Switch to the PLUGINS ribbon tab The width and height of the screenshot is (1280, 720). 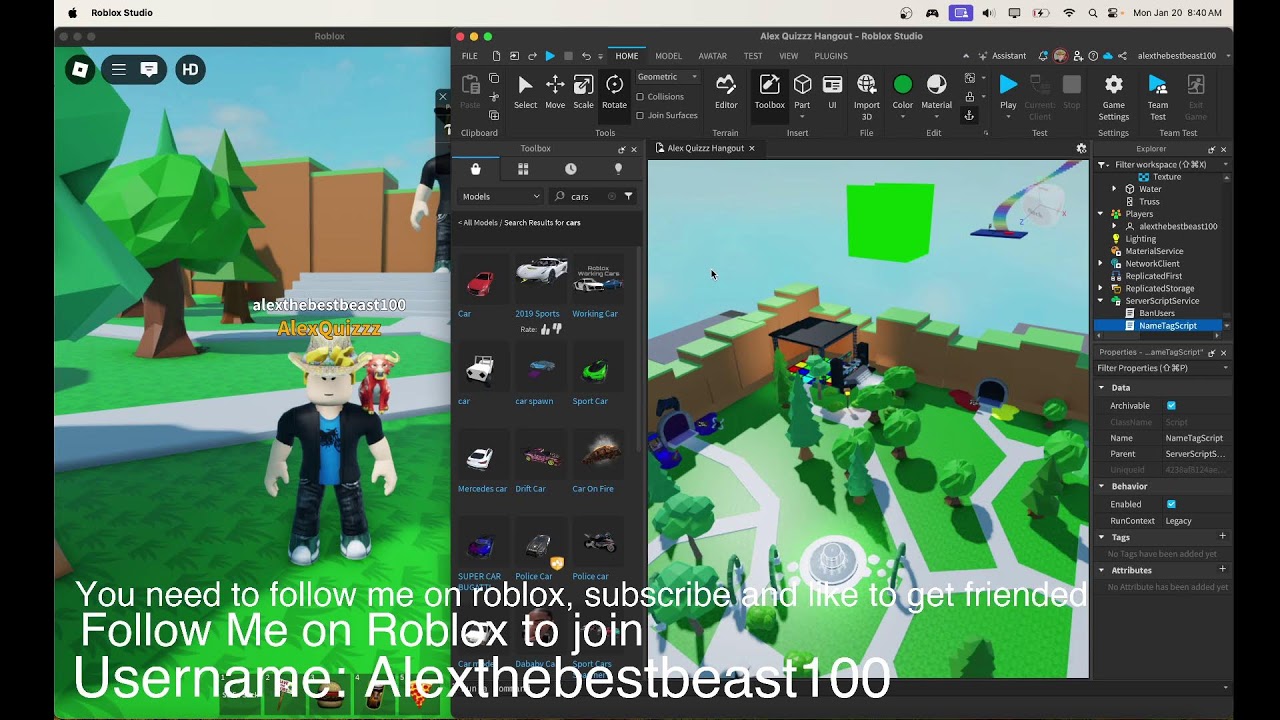pyautogui.click(x=831, y=56)
